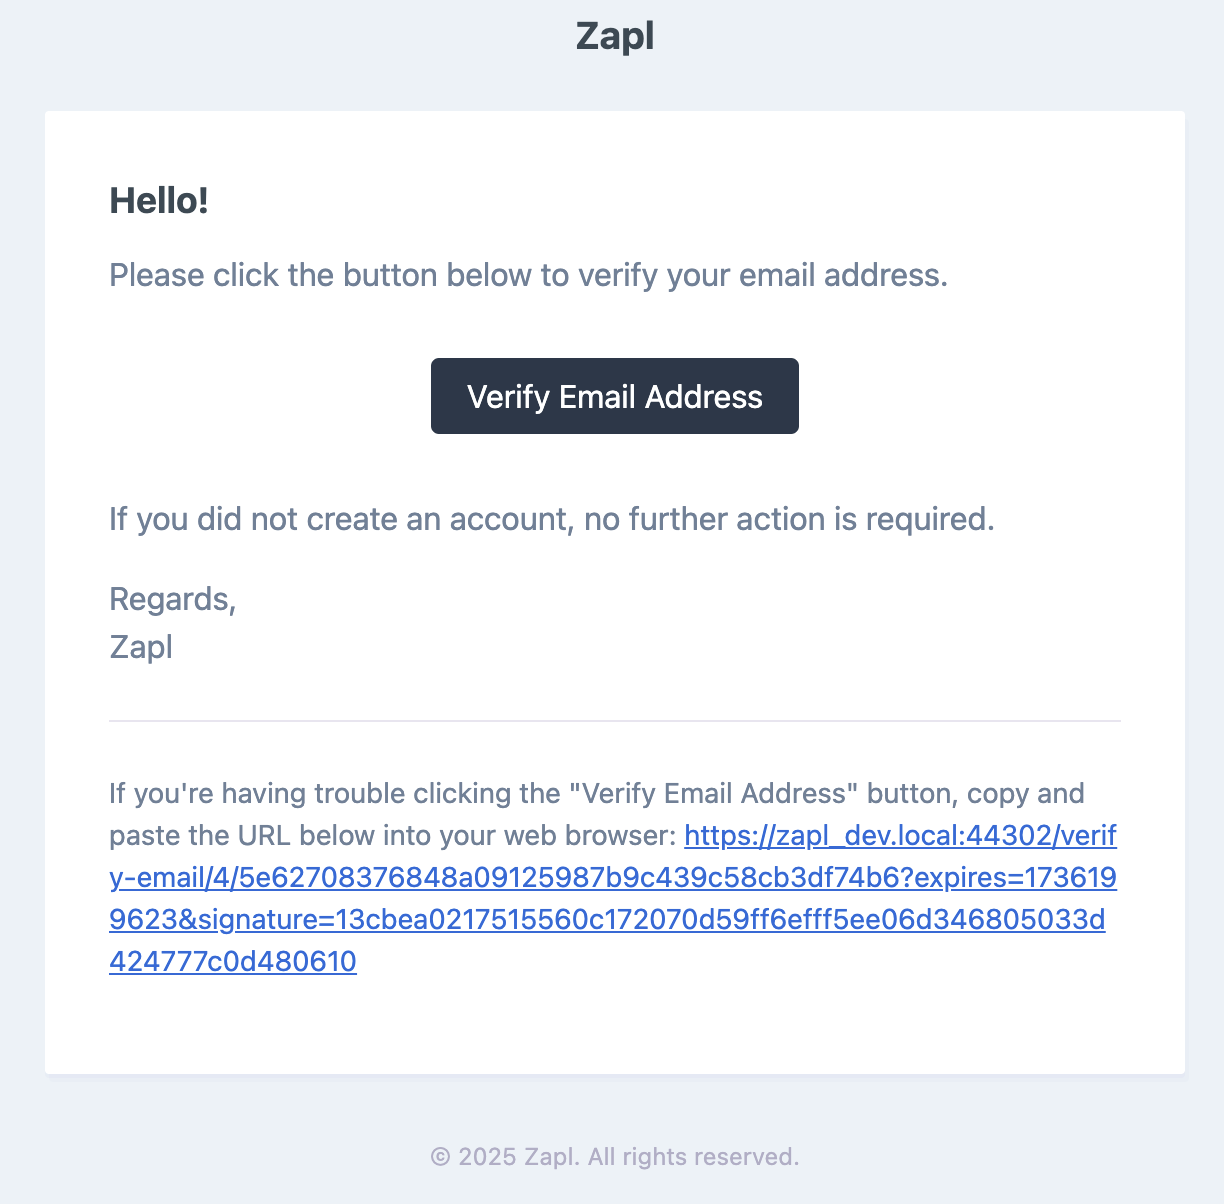Click the link line beginning y-email/4/5e62708

point(613,877)
